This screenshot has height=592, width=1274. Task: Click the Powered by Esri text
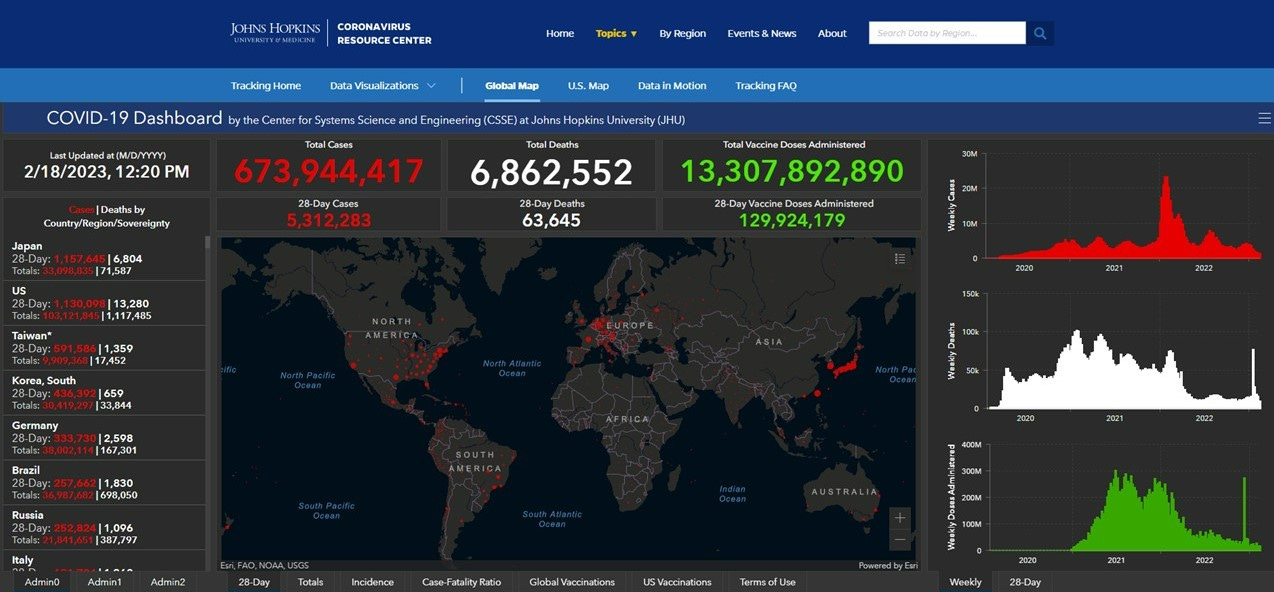point(888,565)
